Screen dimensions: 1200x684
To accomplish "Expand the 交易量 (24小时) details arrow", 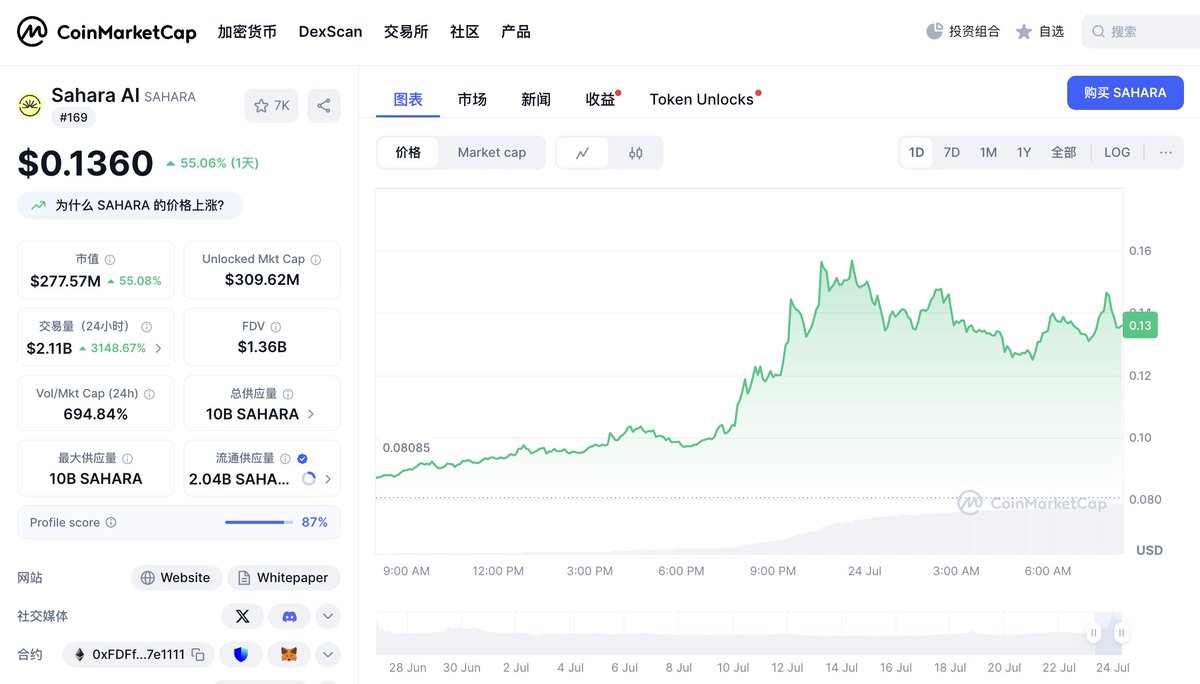I will tap(158, 348).
